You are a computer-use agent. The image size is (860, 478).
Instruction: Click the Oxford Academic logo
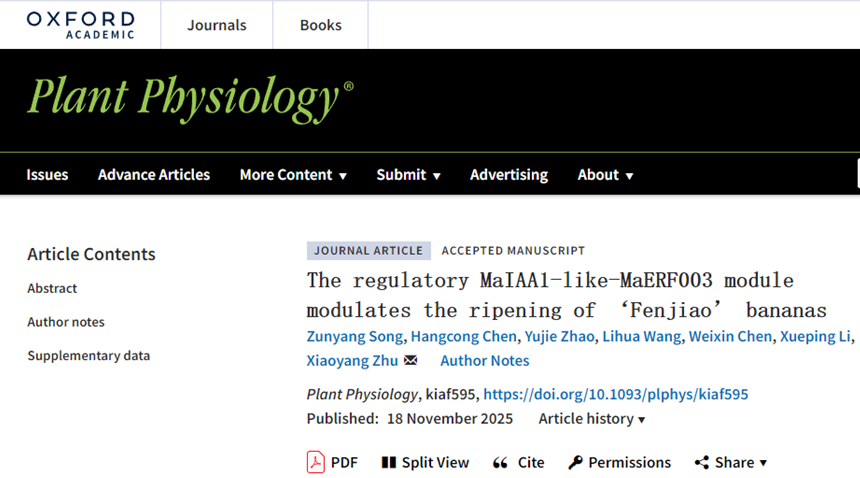pos(80,25)
